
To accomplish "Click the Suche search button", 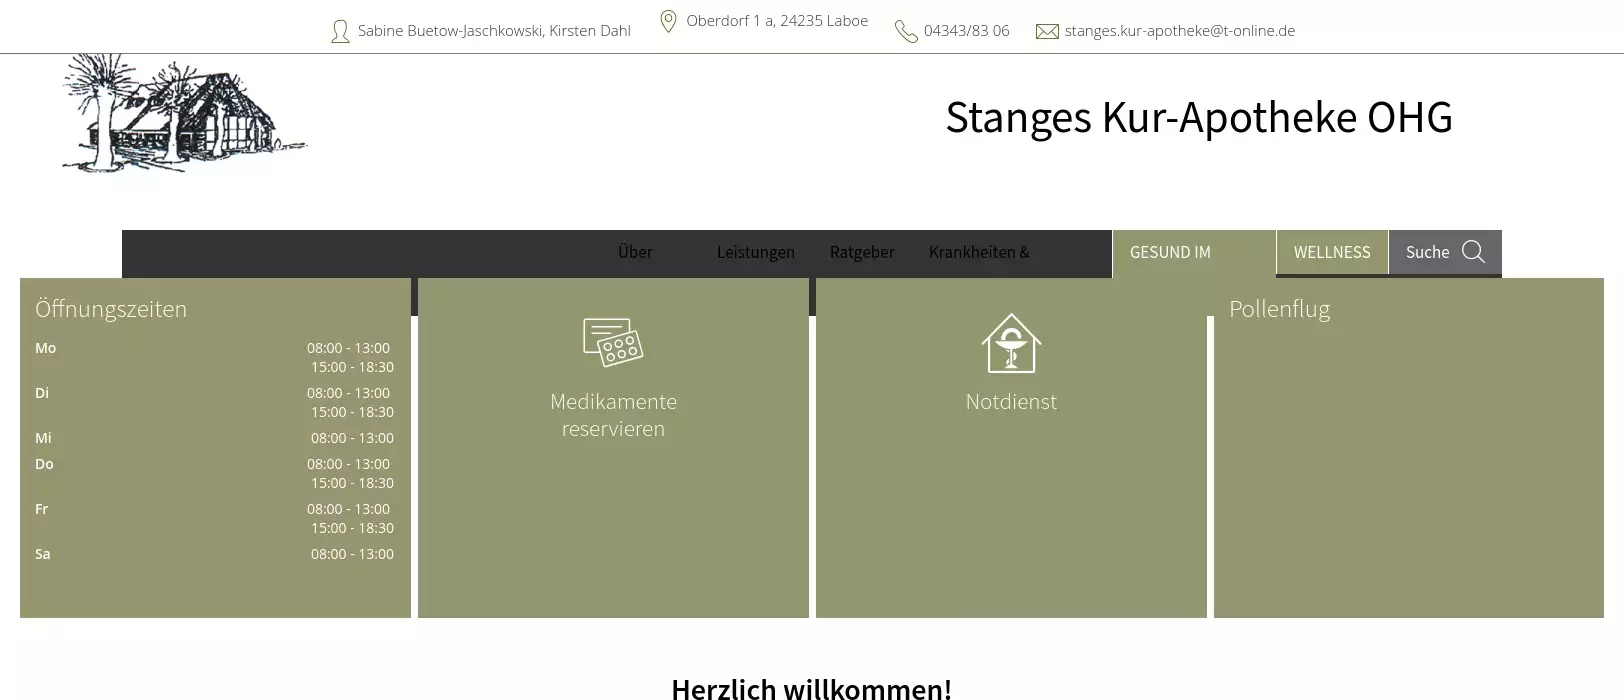I will 1427,252.
